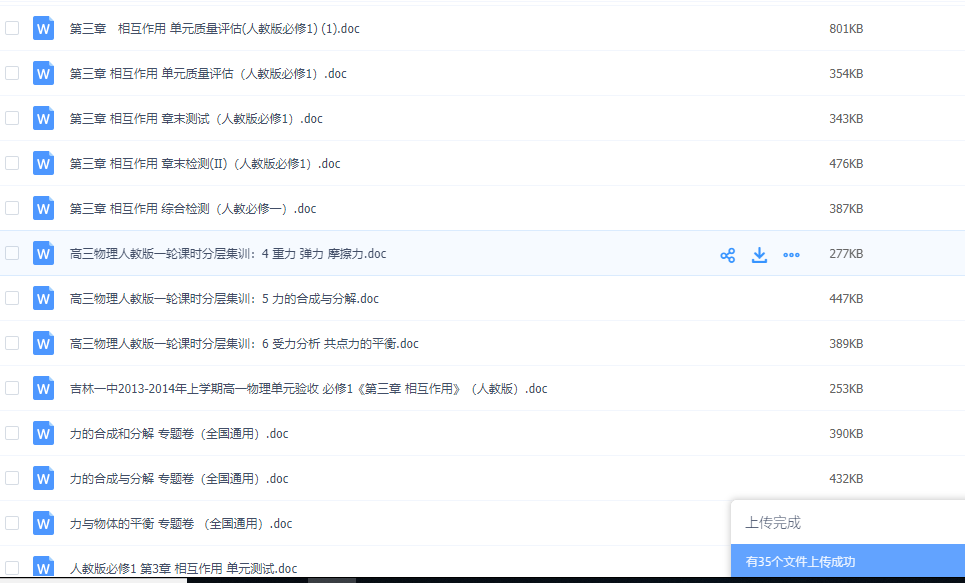Open 第三章 单元质量评估(人教版必修1) (1).doc
The height and width of the screenshot is (583, 965).
click(x=214, y=28)
